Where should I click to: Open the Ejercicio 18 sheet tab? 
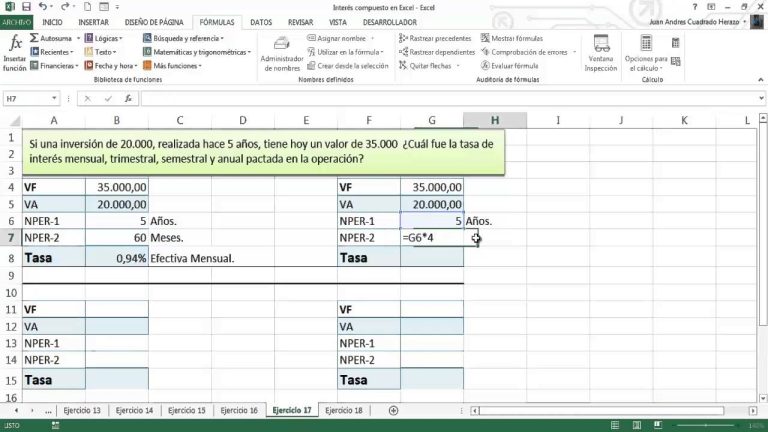pyautogui.click(x=344, y=411)
